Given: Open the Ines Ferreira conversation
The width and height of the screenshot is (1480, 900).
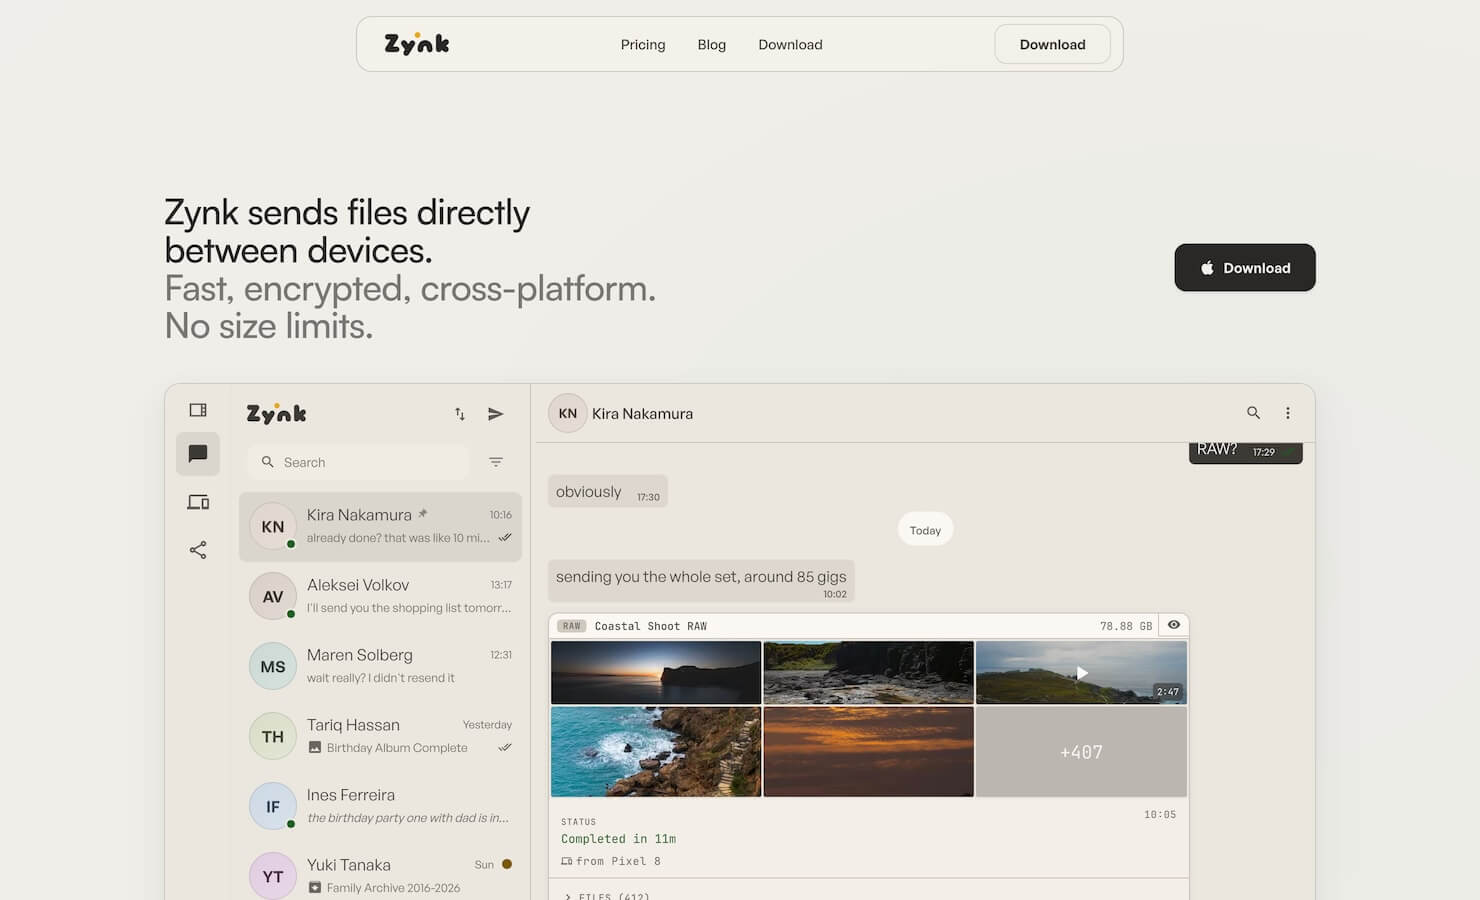Looking at the screenshot, I should [x=380, y=806].
